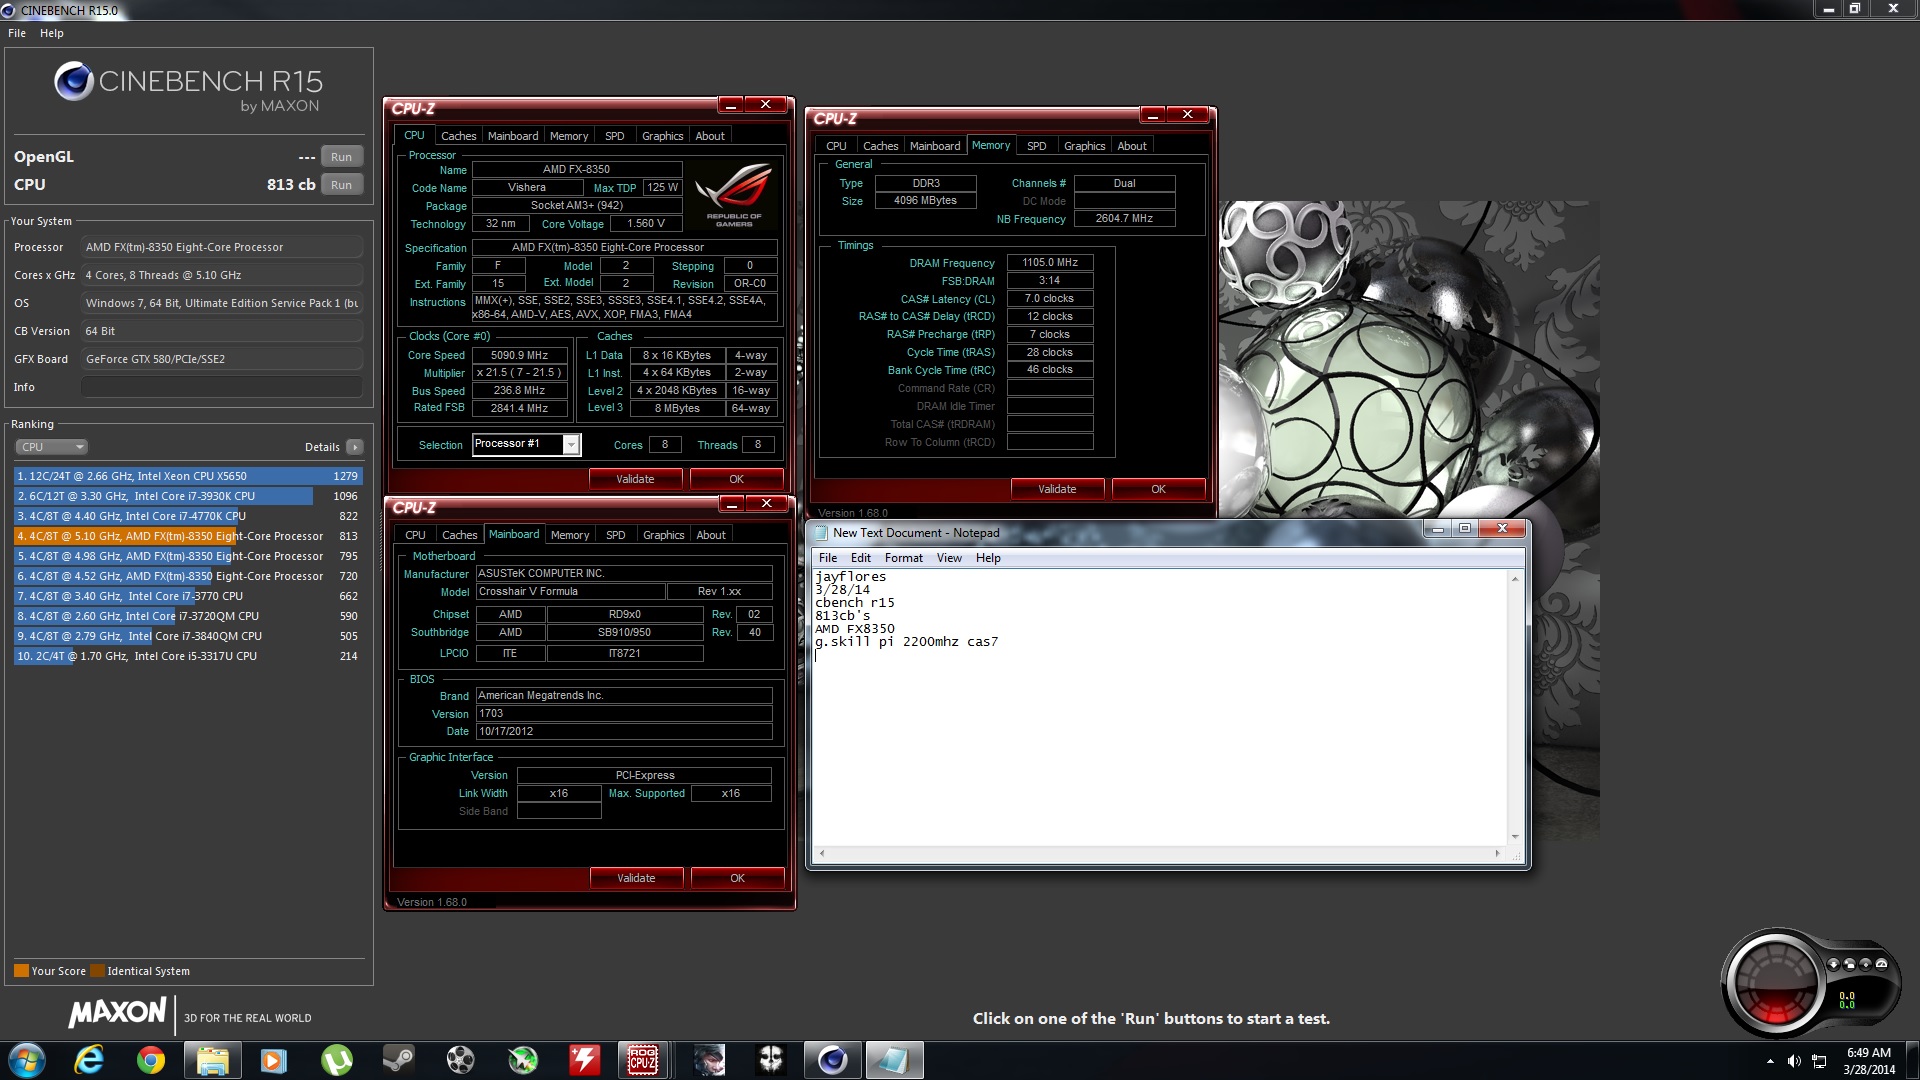This screenshot has height=1080, width=1920.
Task: Open the Notepad View menu
Action: coord(949,558)
